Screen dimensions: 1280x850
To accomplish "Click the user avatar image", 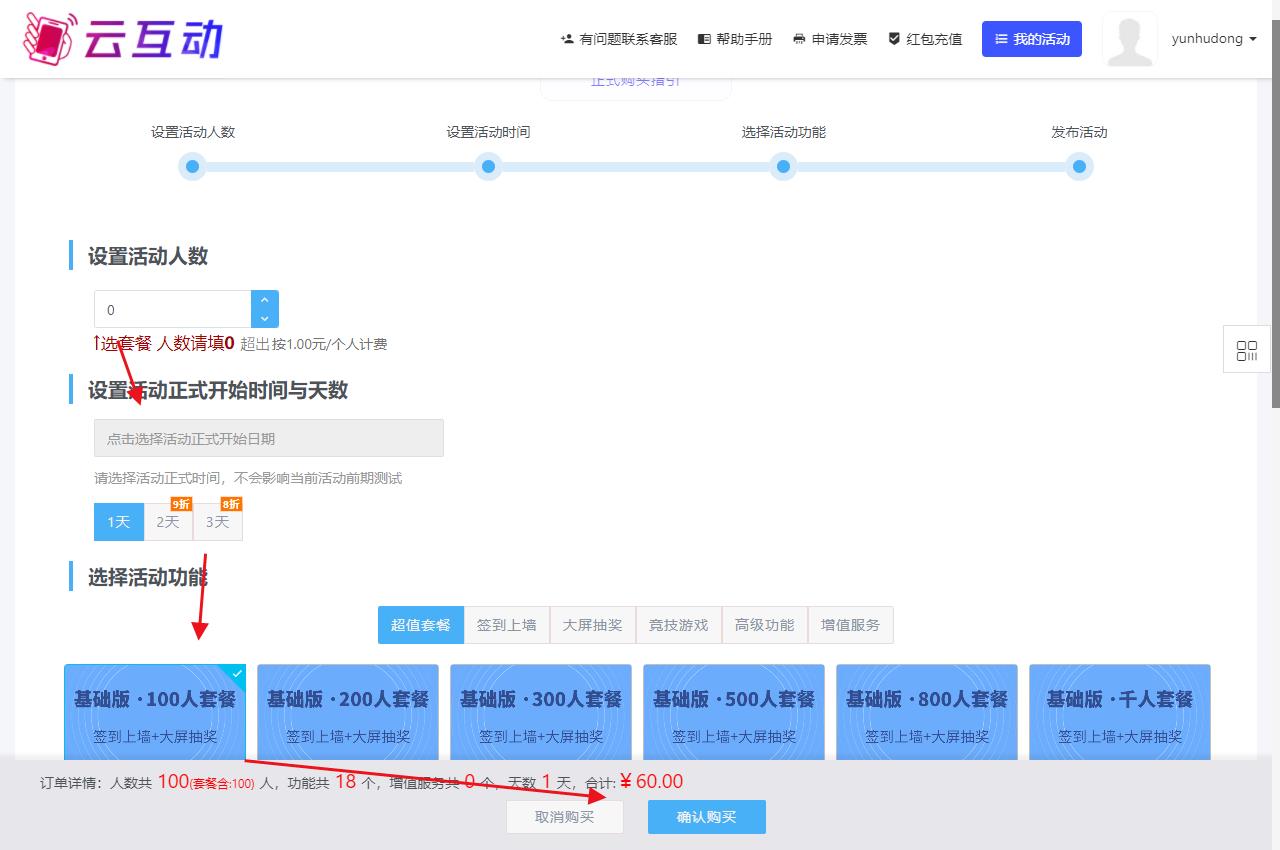I will [x=1129, y=40].
